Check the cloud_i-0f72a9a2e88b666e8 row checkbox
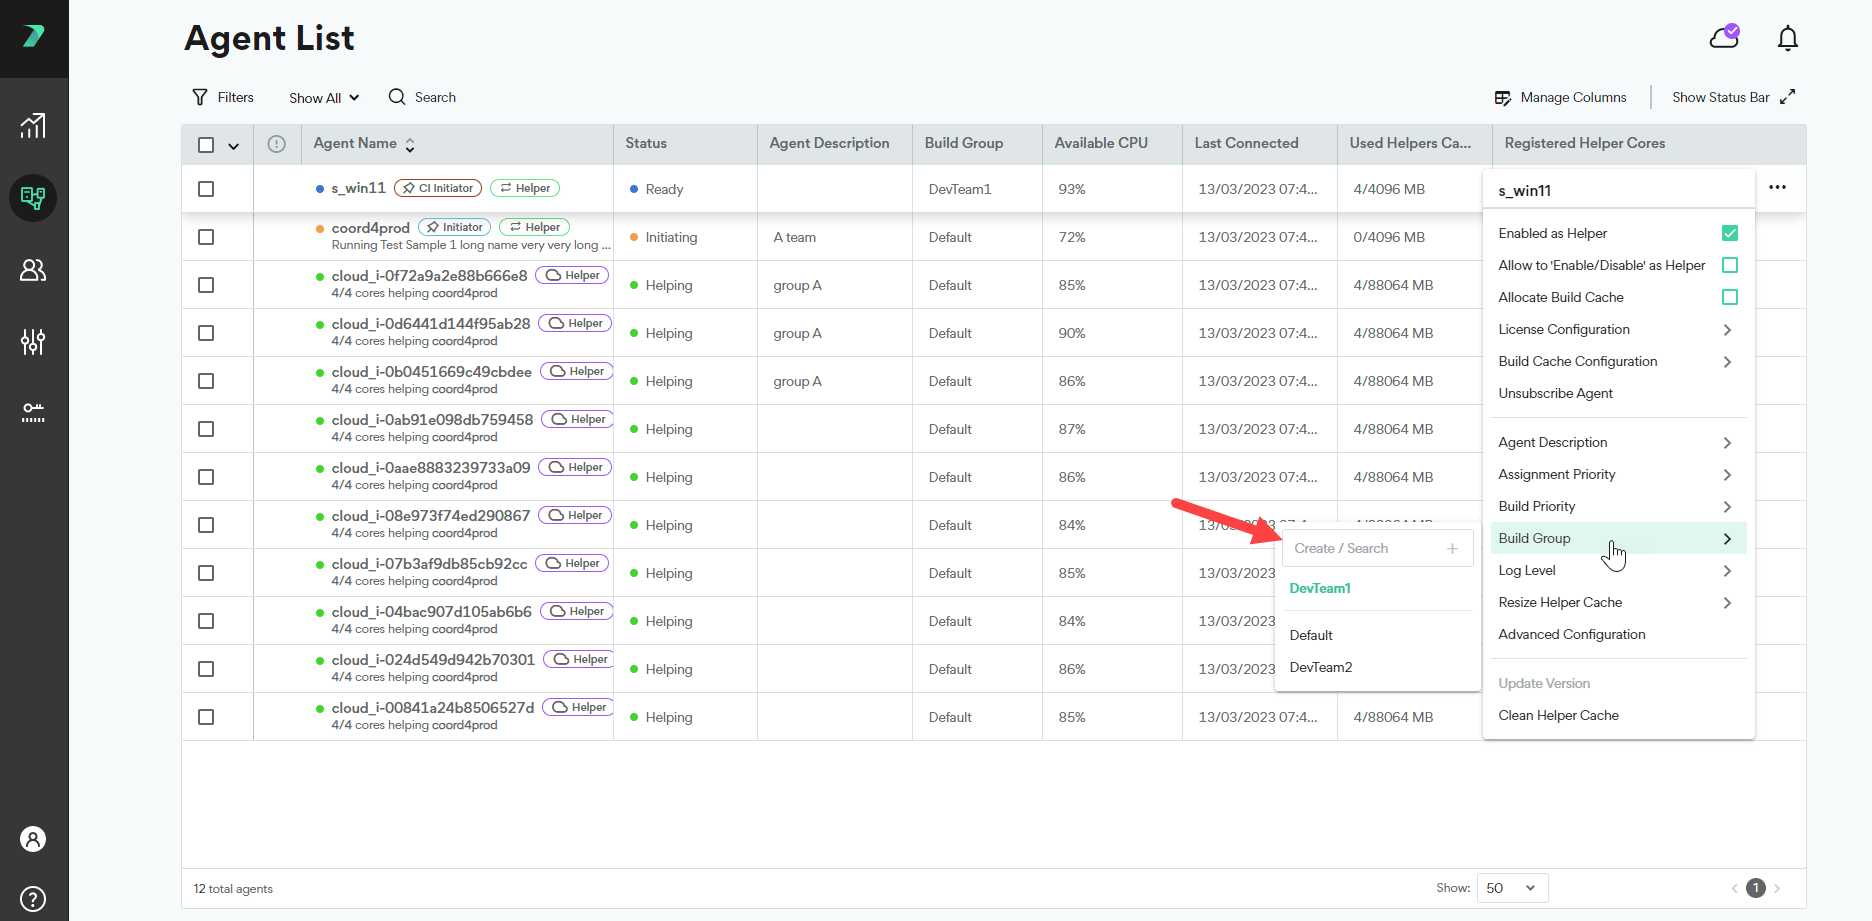The width and height of the screenshot is (1872, 921). (x=206, y=285)
